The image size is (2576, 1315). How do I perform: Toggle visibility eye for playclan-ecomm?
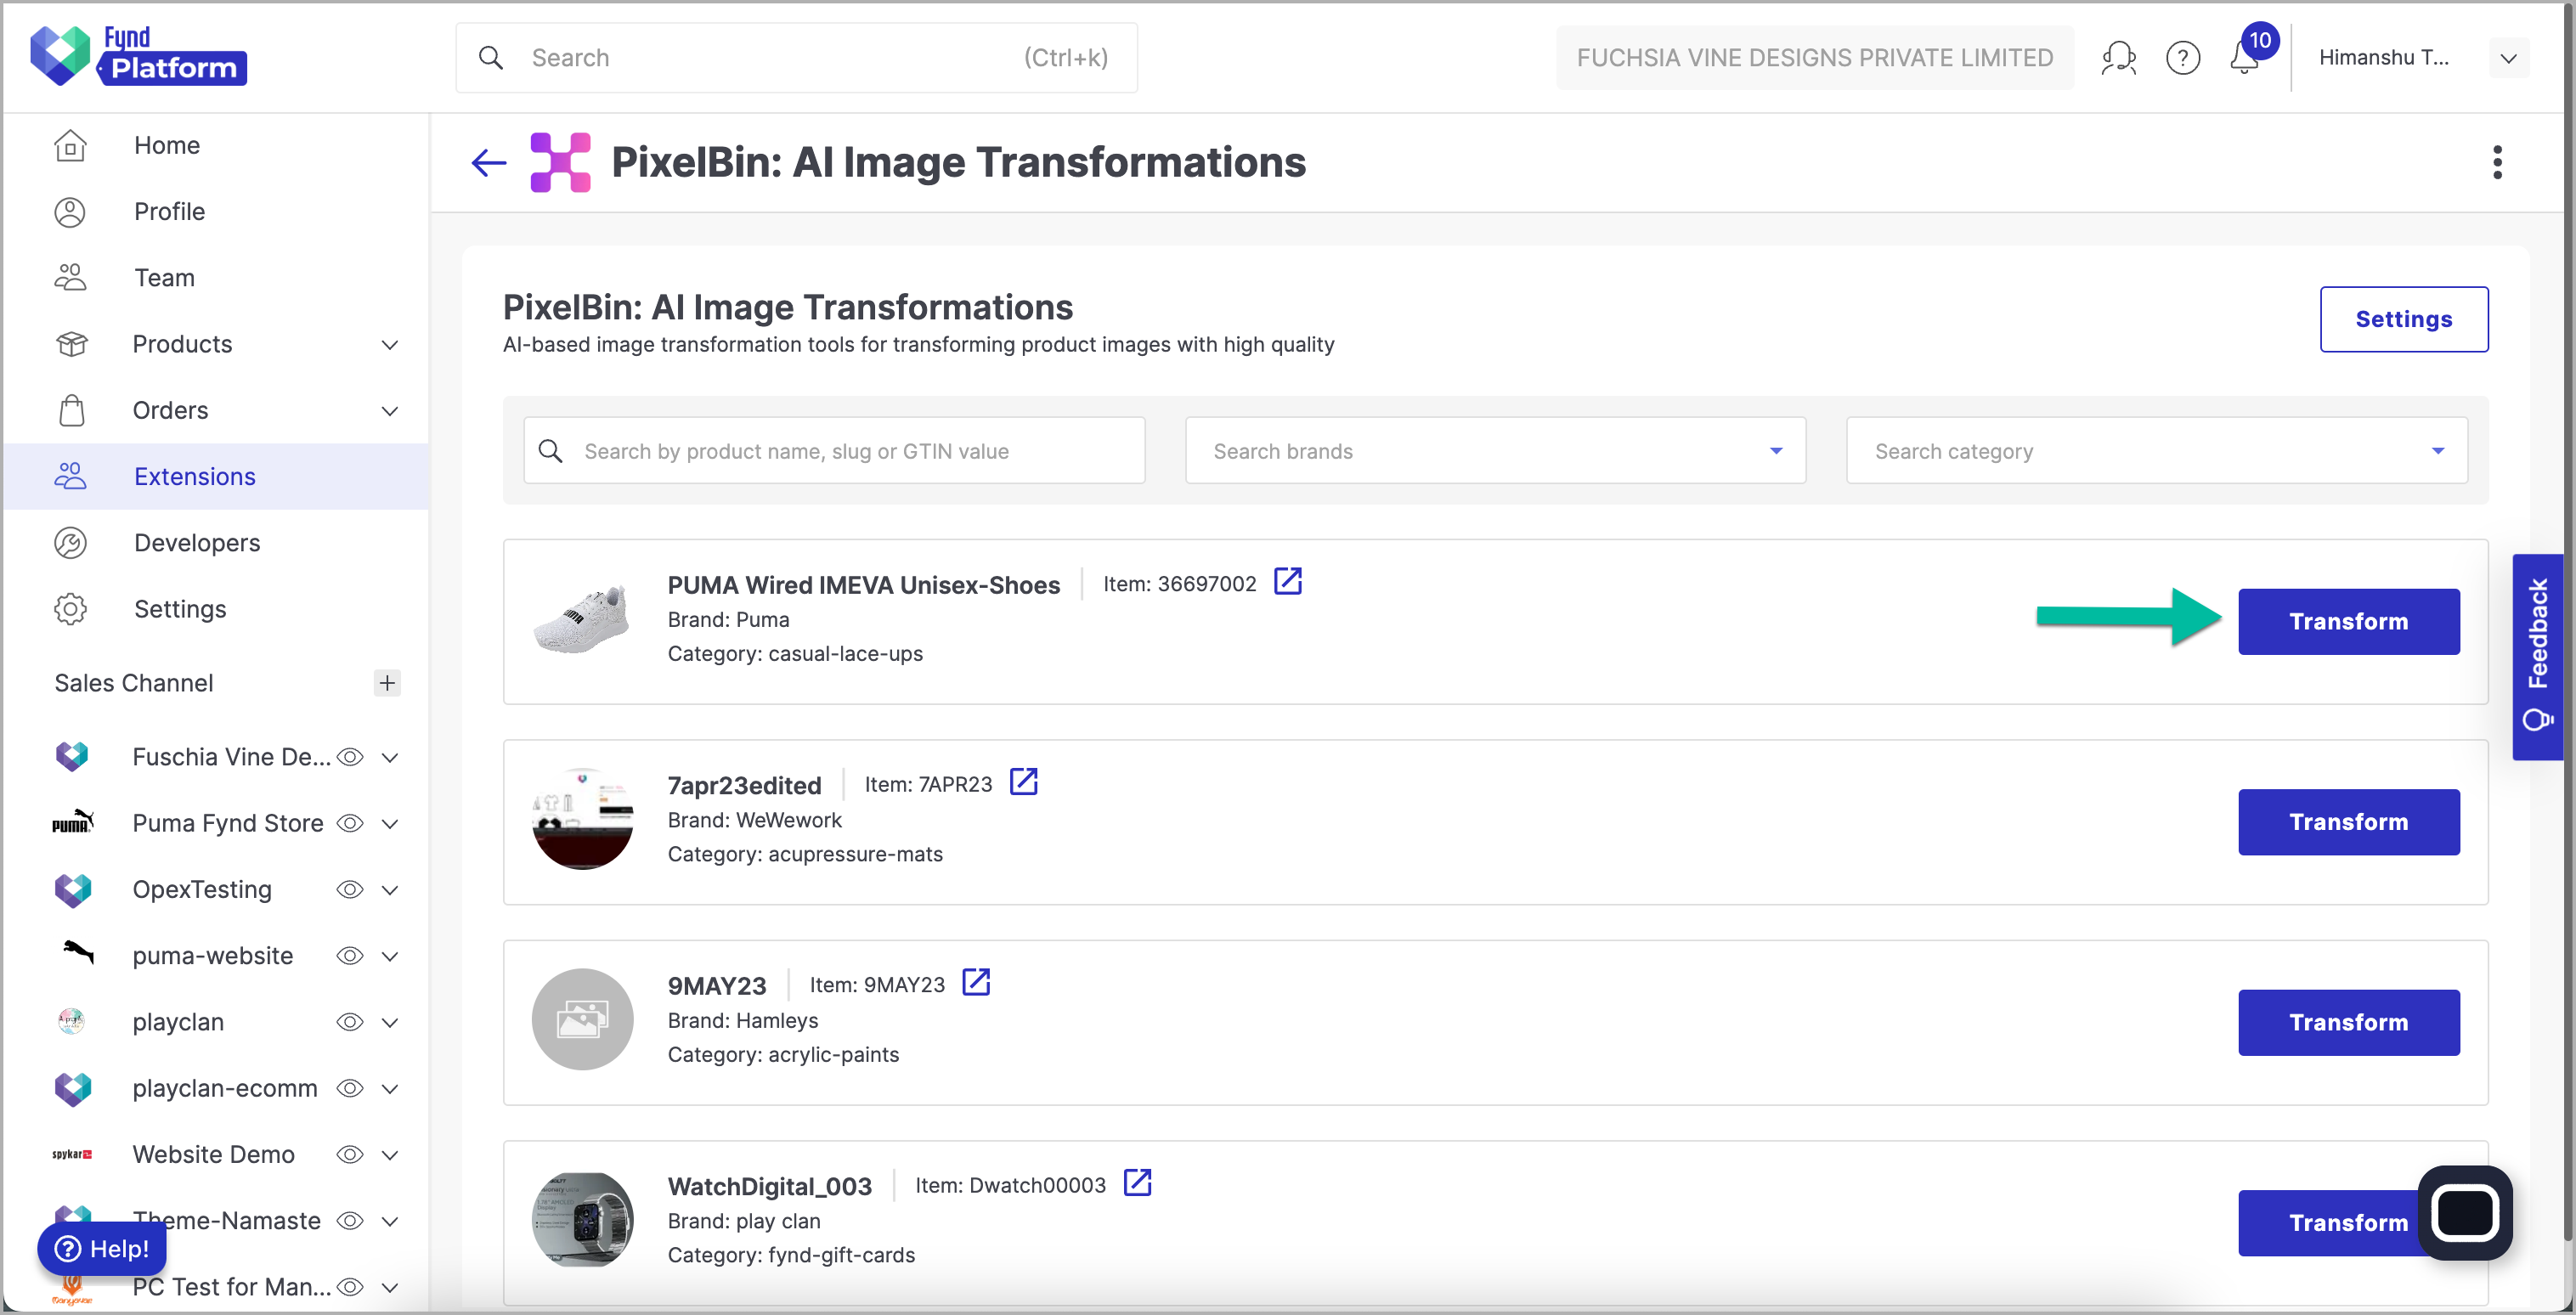pos(349,1088)
